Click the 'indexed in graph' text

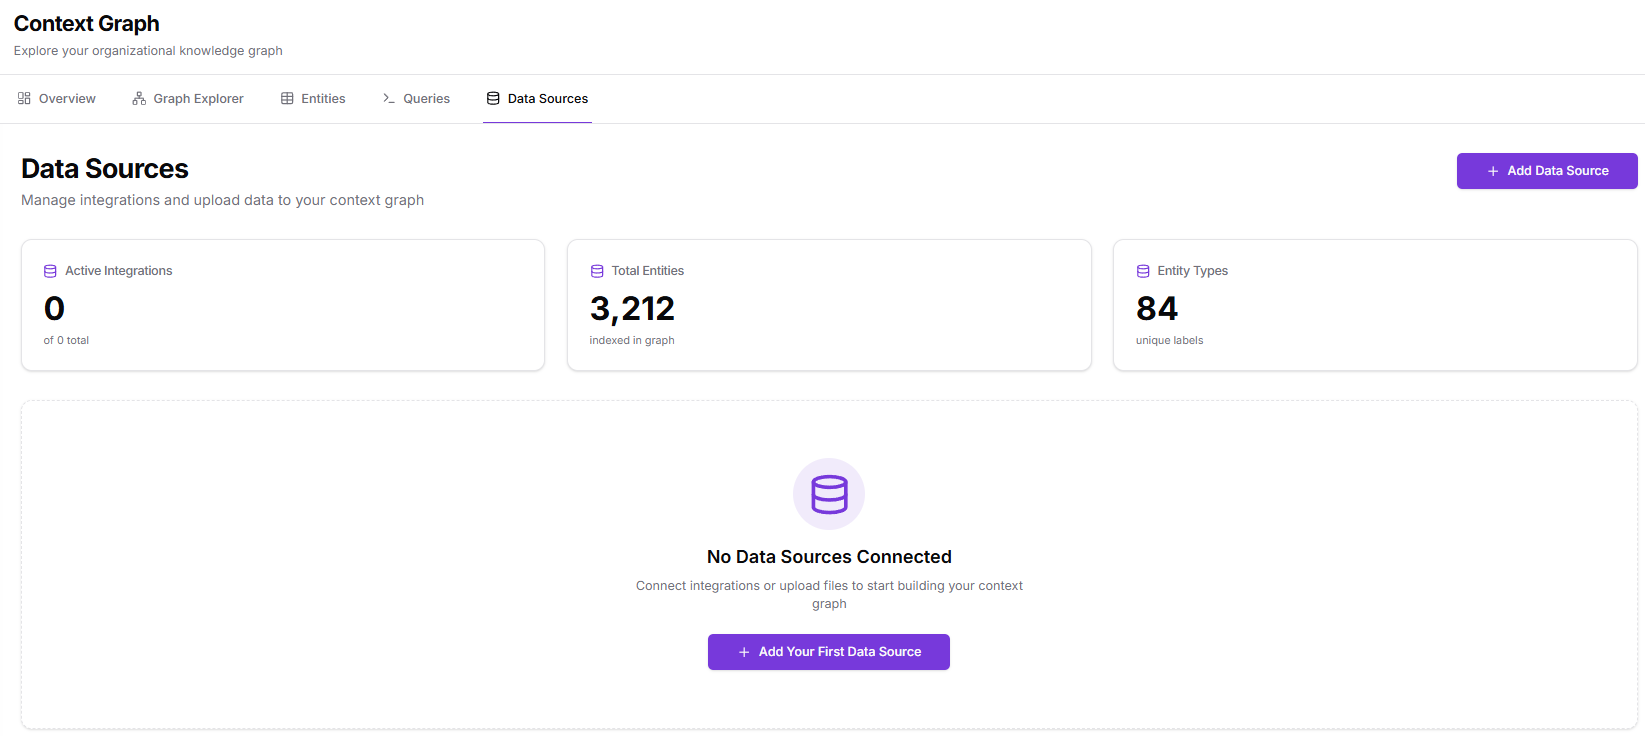click(x=632, y=341)
